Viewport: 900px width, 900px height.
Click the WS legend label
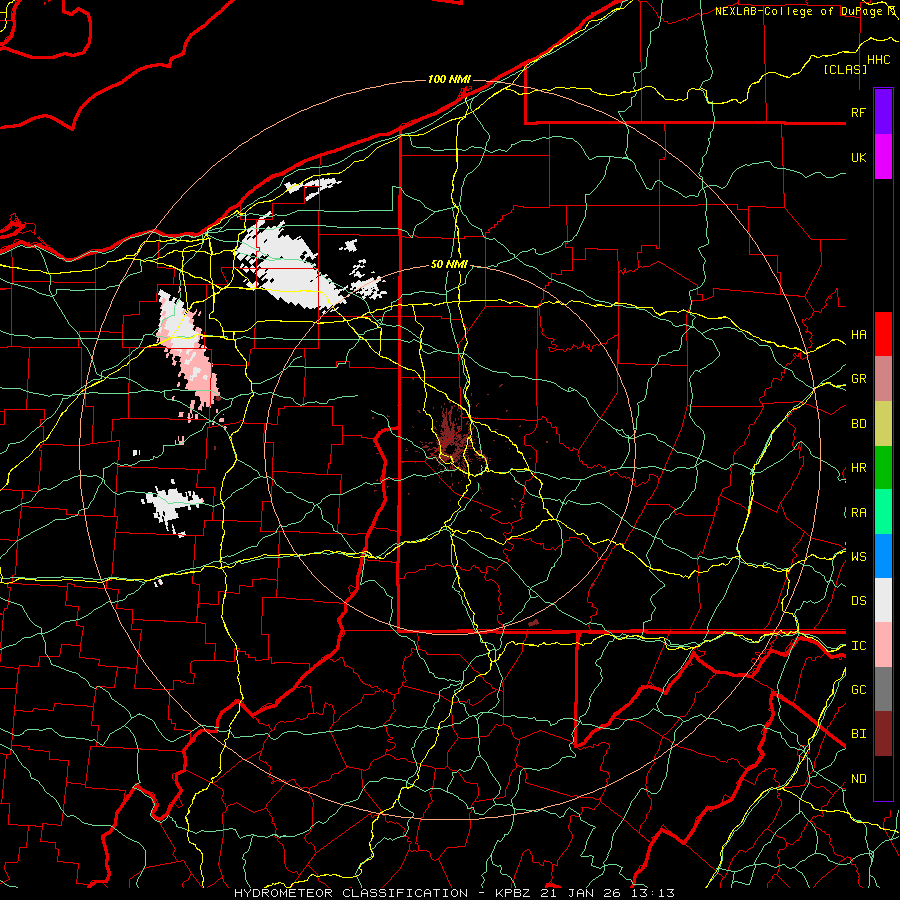[859, 556]
